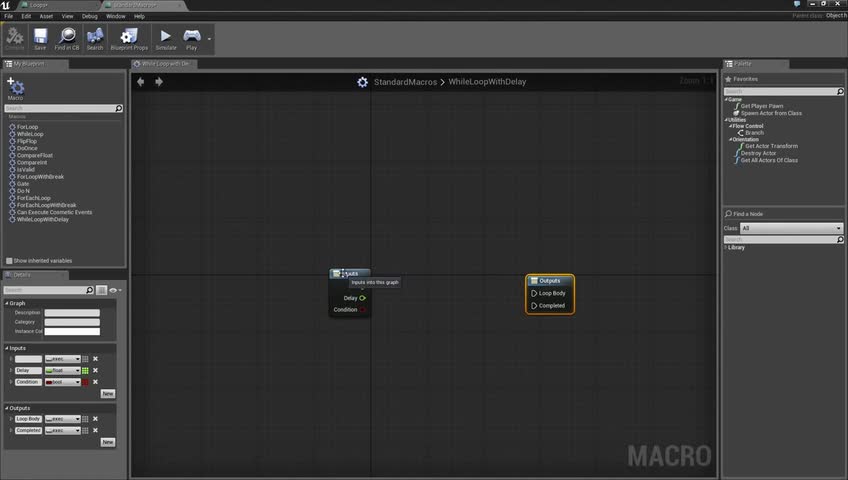
Task: Collapse the Outputs section in Details
Action: [7, 408]
